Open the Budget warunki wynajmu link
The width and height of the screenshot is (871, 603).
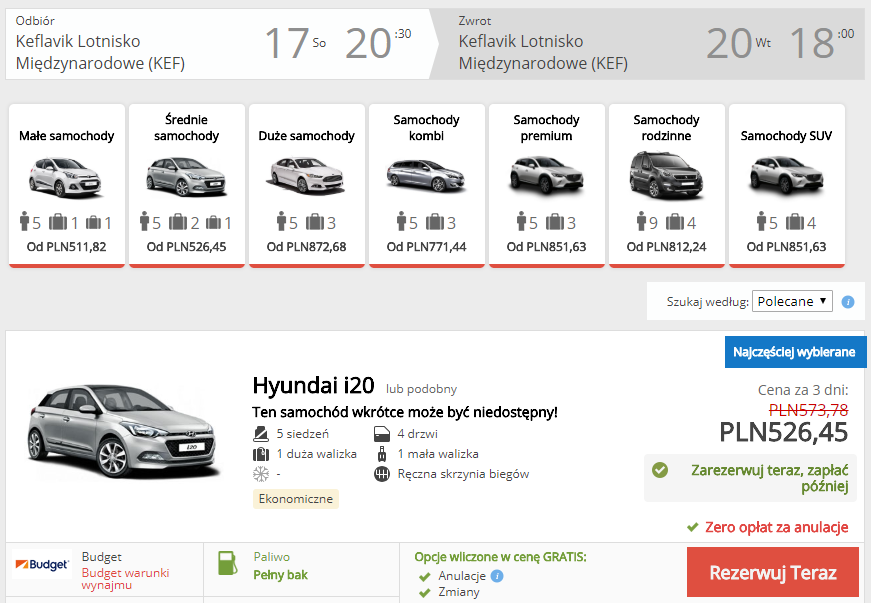(x=126, y=579)
